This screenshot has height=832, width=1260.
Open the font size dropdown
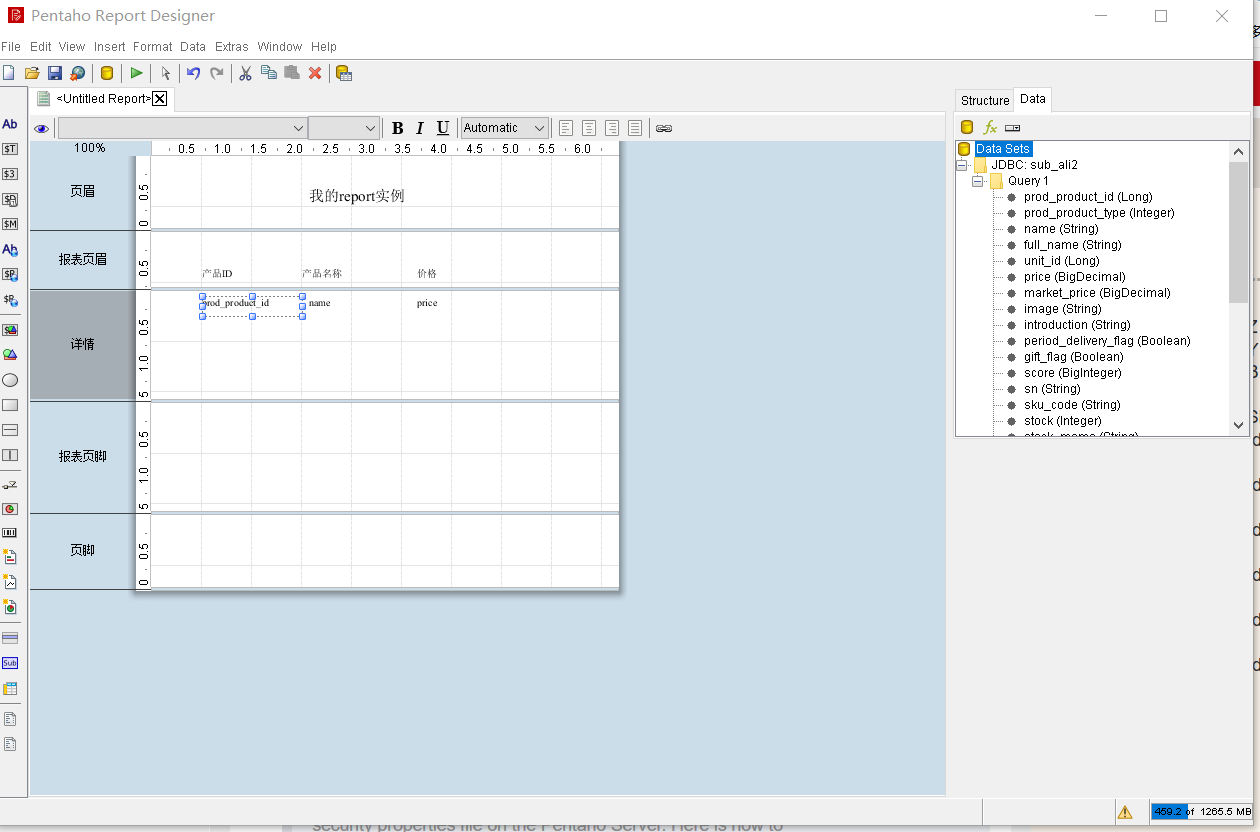click(x=344, y=128)
